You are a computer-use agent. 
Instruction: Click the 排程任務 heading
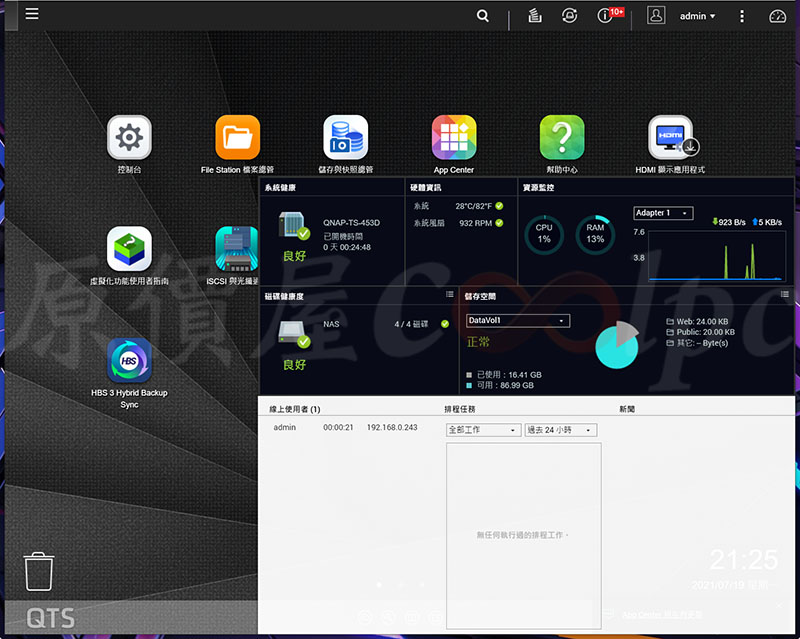(x=460, y=409)
